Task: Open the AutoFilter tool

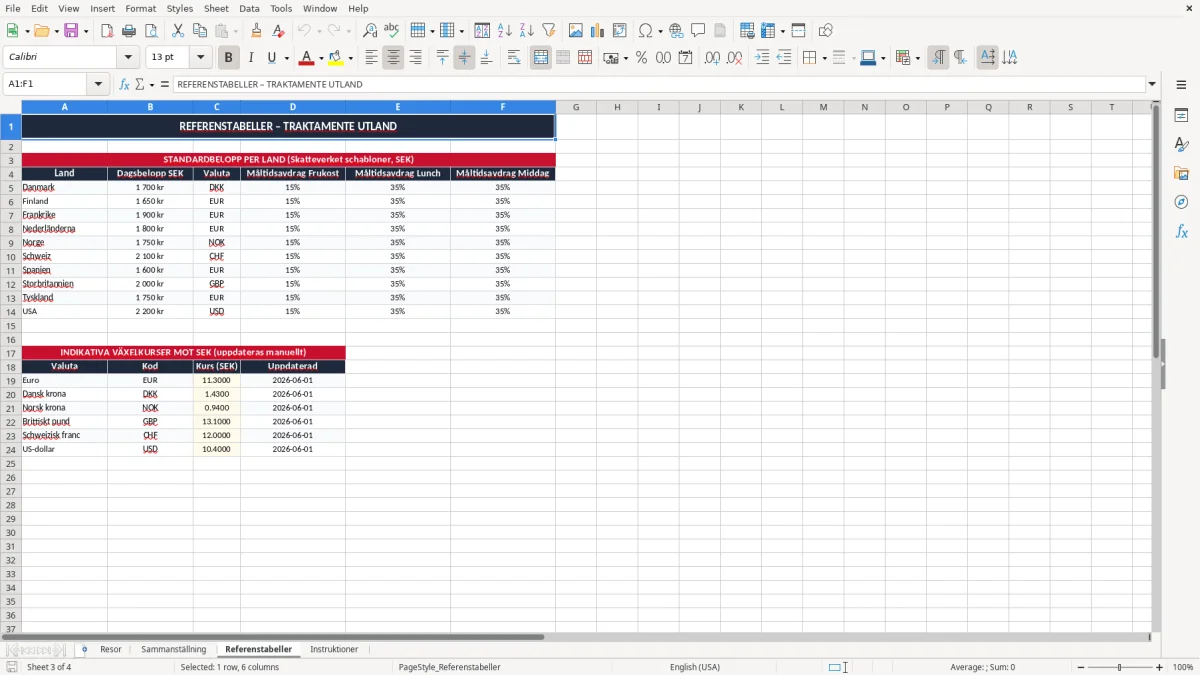Action: pos(548,31)
